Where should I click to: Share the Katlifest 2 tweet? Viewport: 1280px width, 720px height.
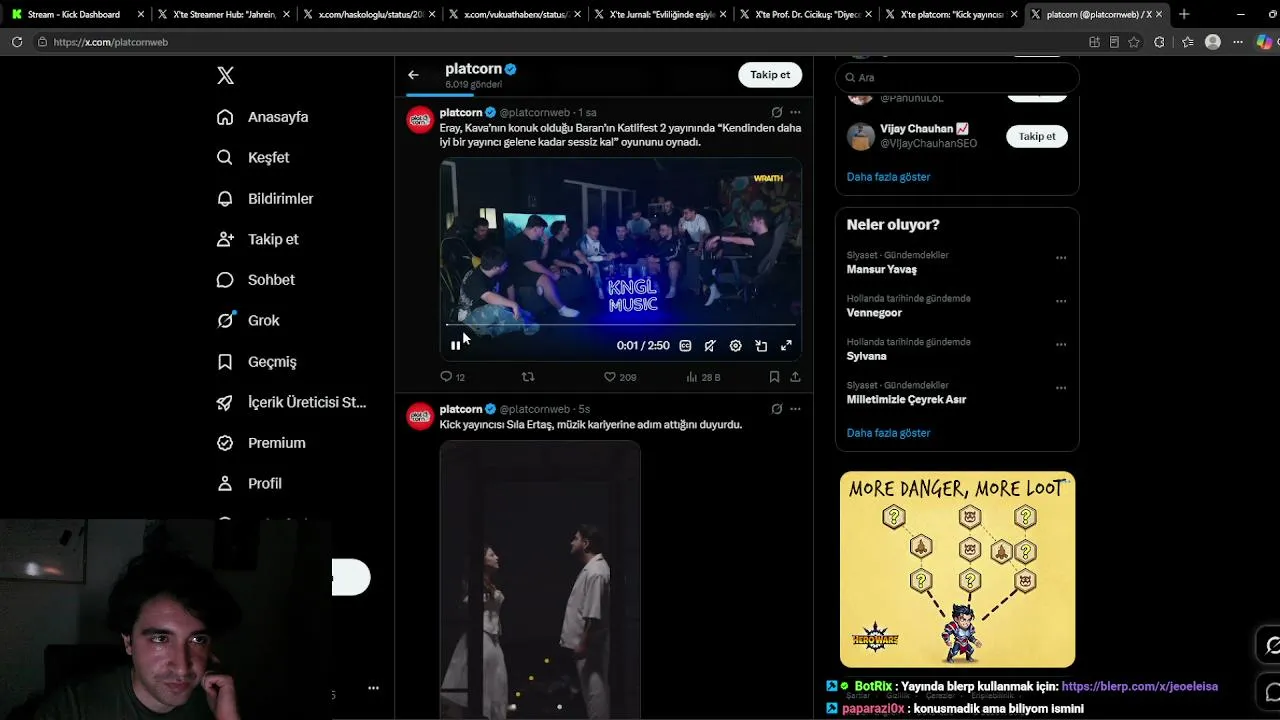pyautogui.click(x=795, y=377)
